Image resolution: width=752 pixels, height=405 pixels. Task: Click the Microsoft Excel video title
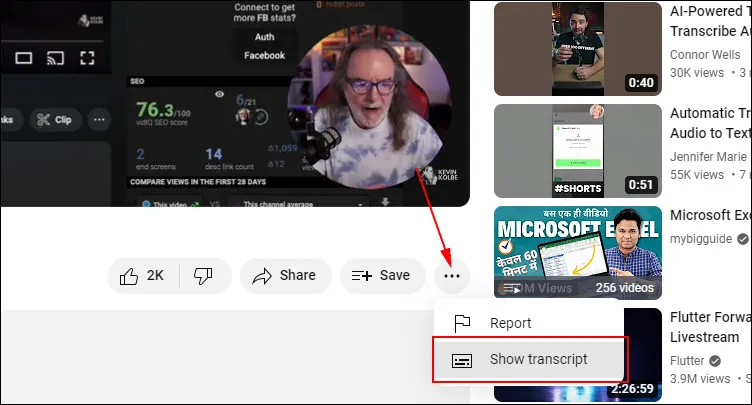coord(711,215)
